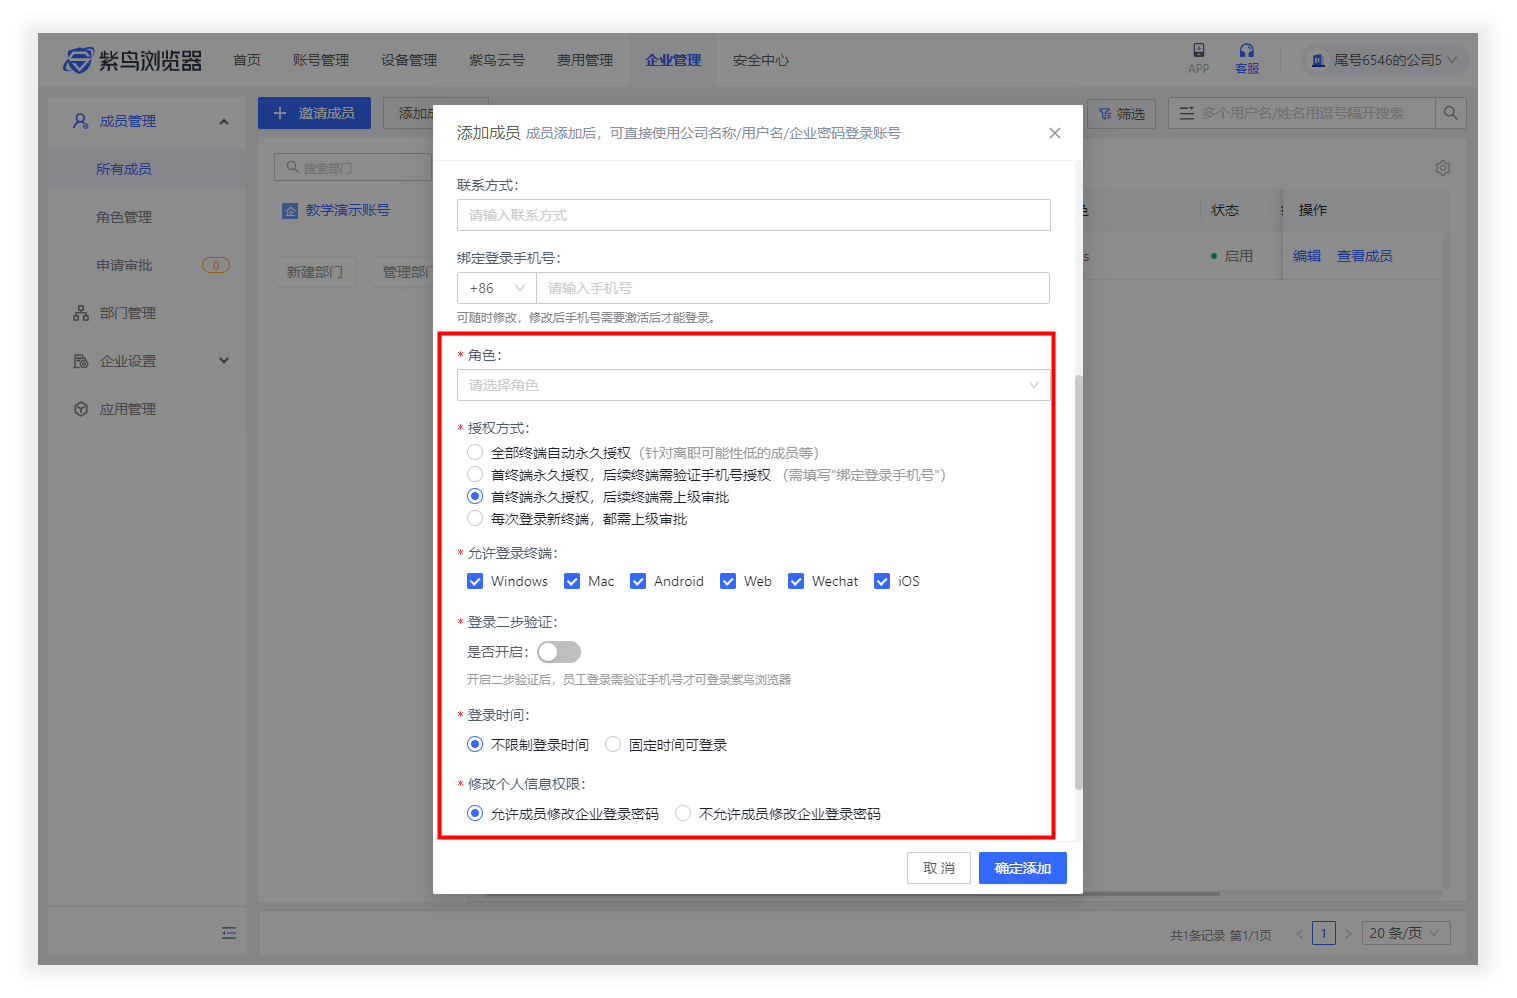
Task: Open the 安全中心 top menu
Action: coord(760,60)
